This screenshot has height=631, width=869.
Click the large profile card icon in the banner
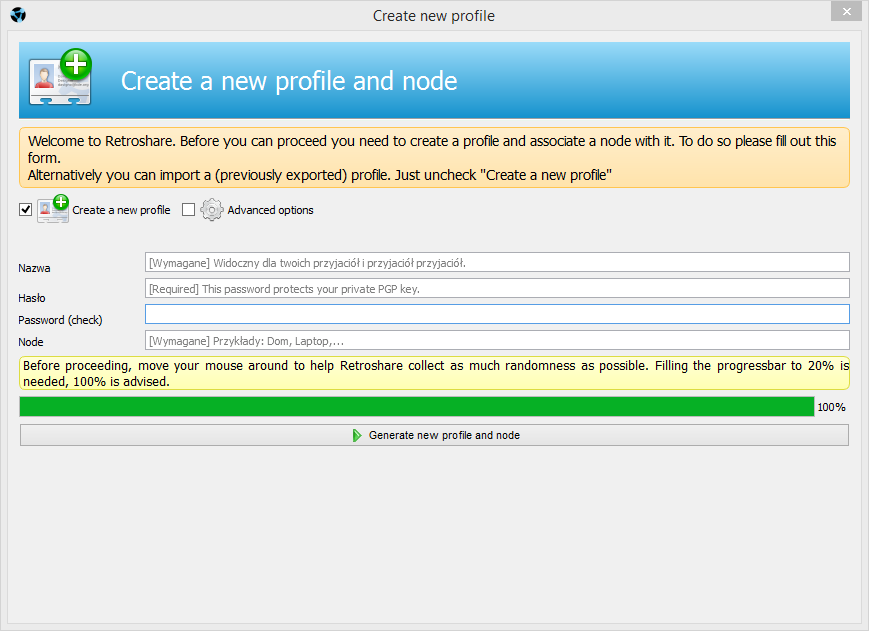(x=60, y=78)
